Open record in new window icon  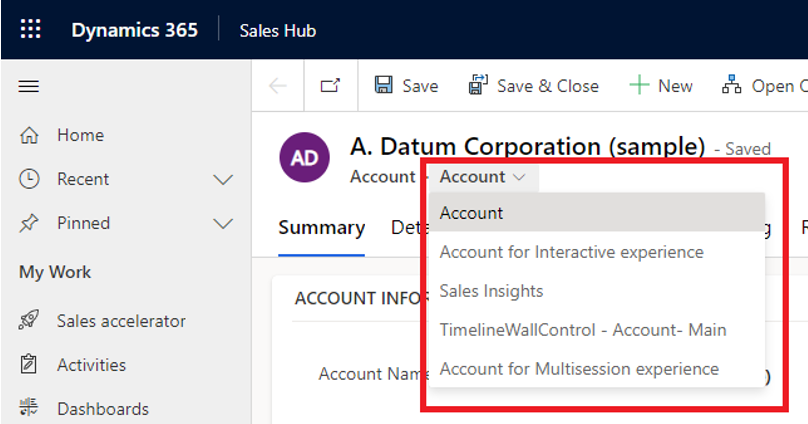pyautogui.click(x=330, y=86)
